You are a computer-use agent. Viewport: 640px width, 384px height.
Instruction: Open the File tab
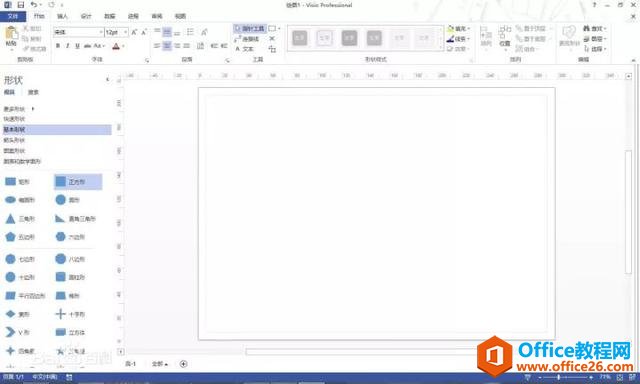click(13, 16)
